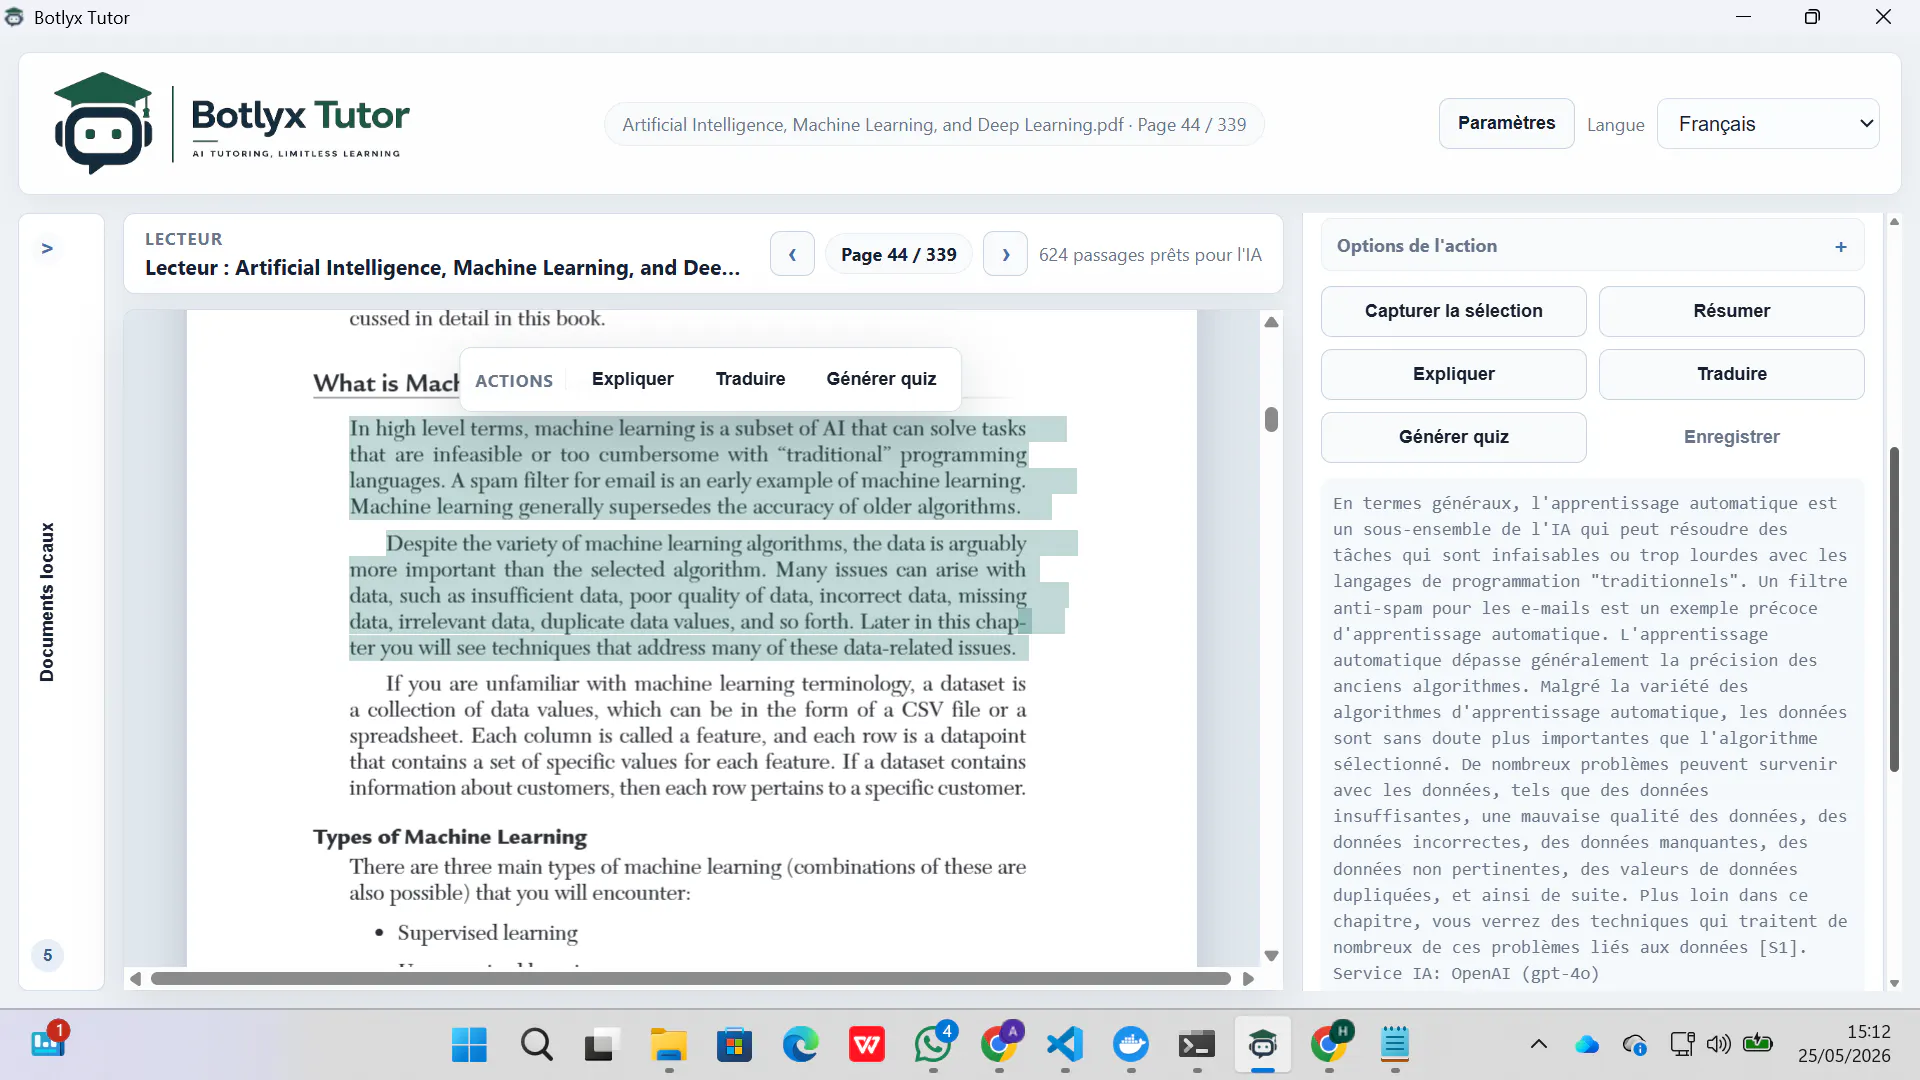The height and width of the screenshot is (1080, 1920).
Task: Expand the Documents locaux sidebar arrow
Action: [x=47, y=248]
